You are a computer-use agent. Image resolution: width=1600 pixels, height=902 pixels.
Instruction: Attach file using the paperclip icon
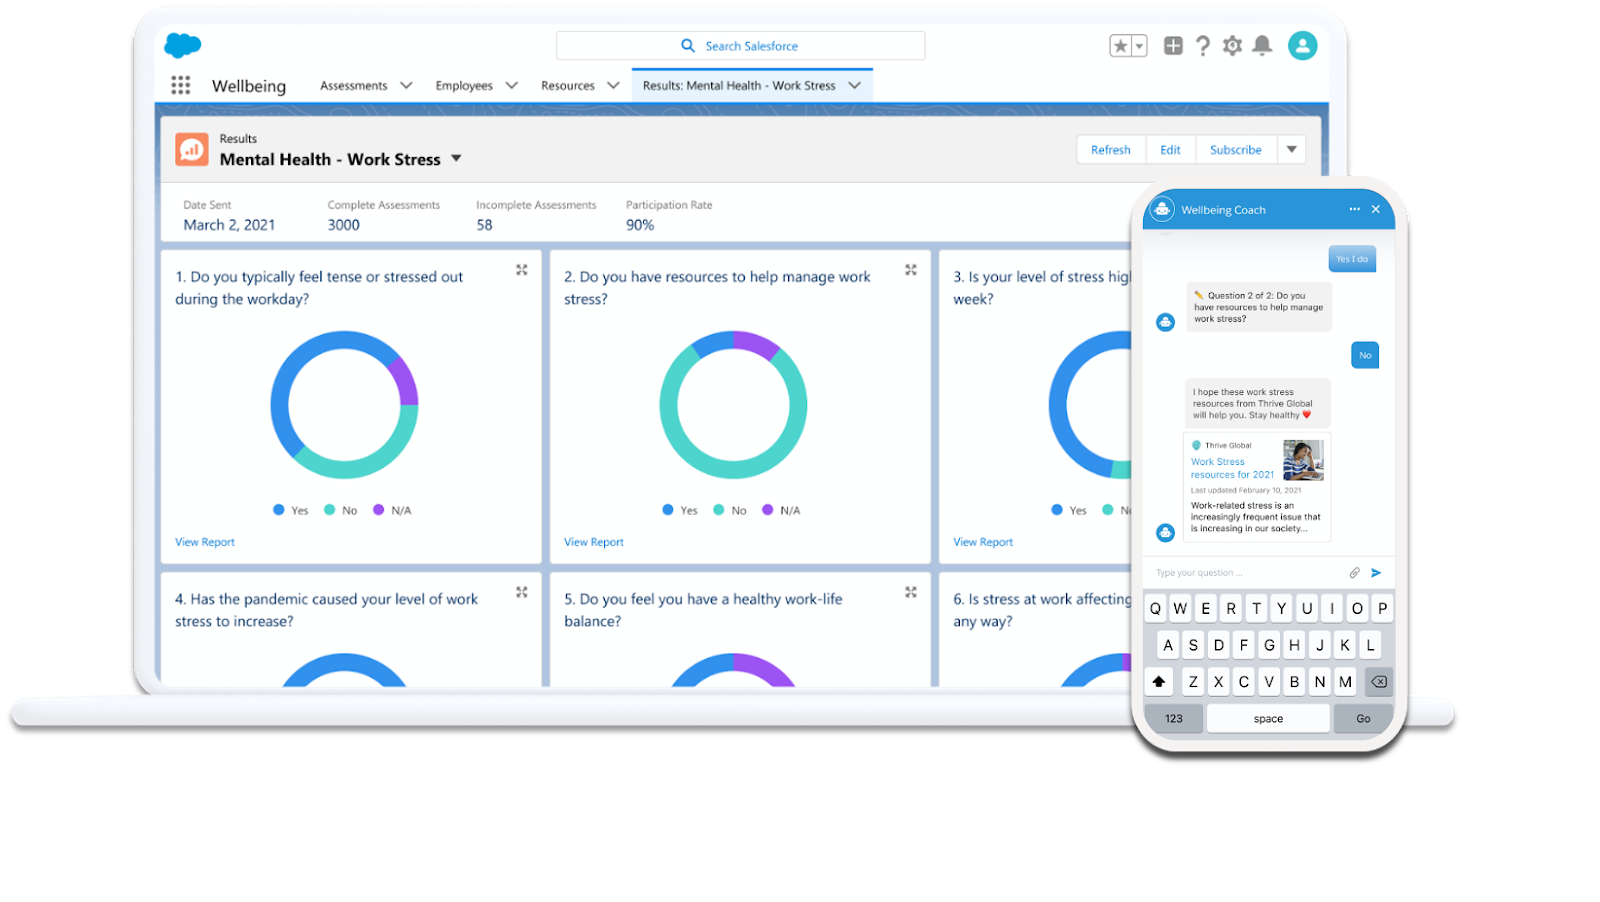tap(1354, 573)
